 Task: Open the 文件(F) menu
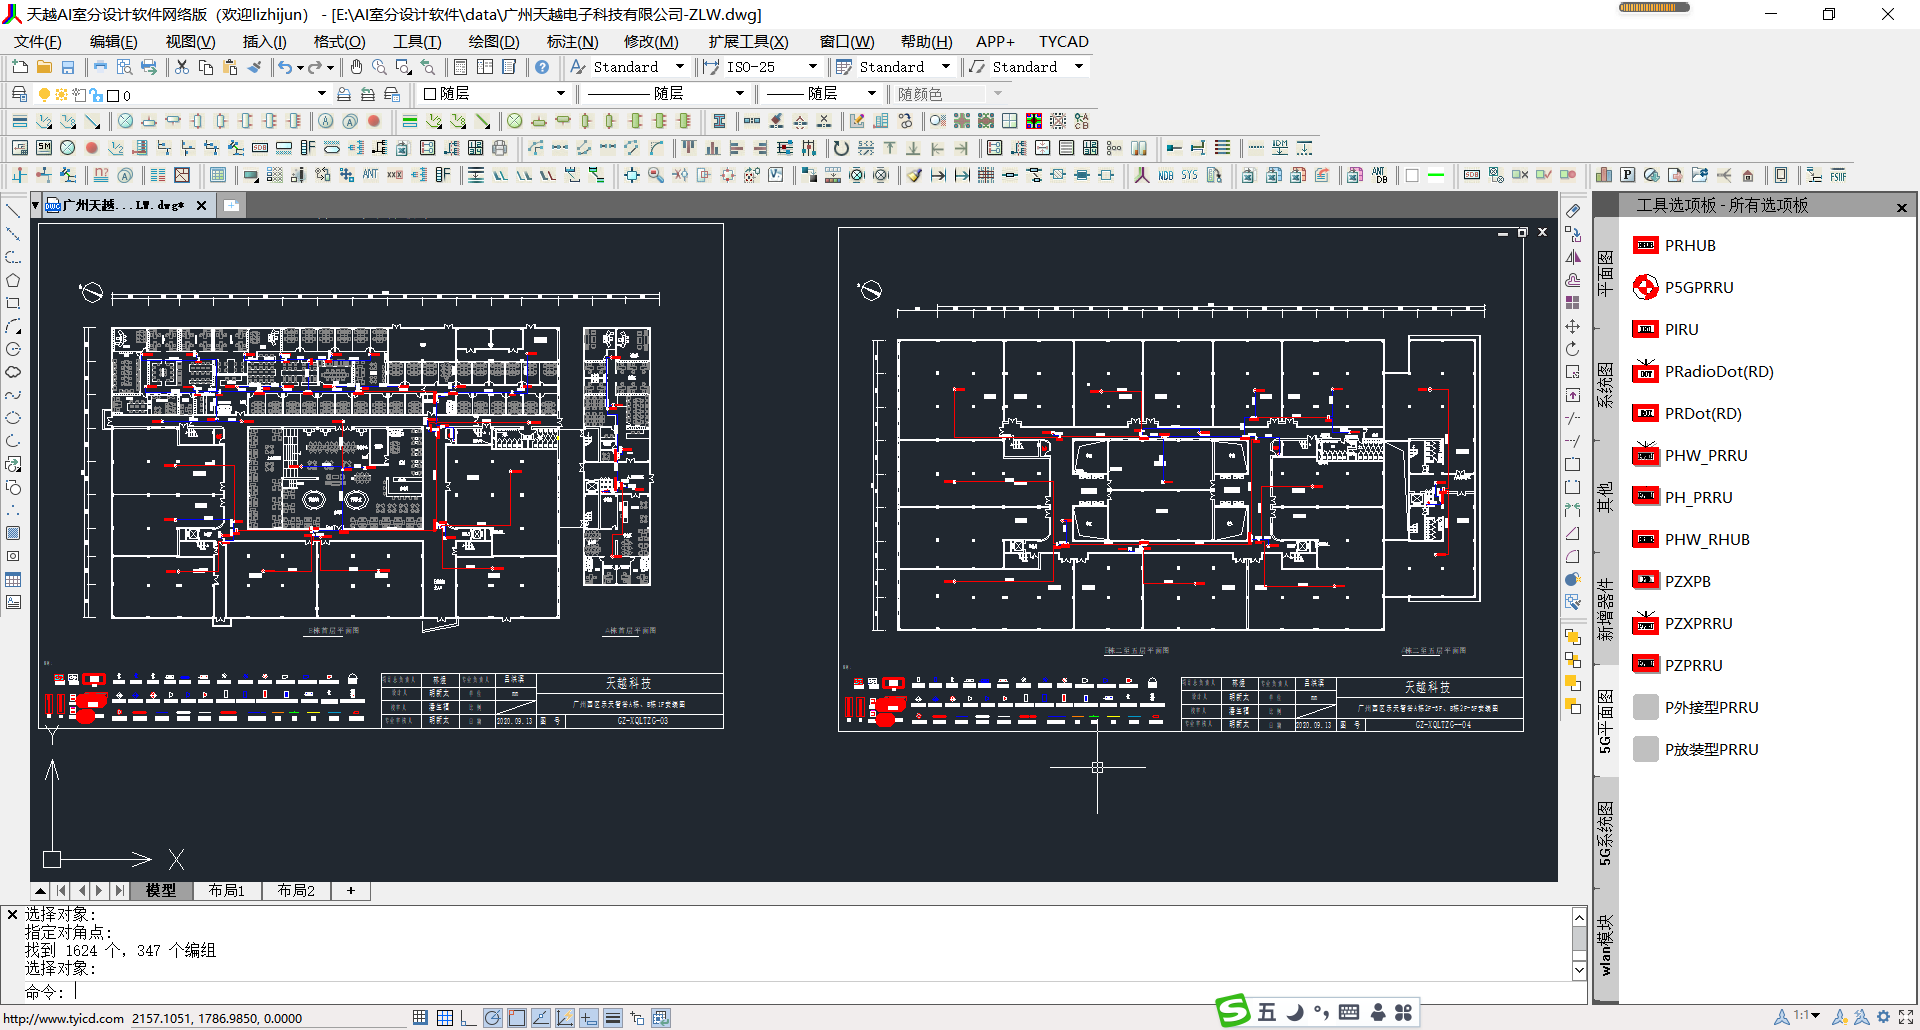38,41
